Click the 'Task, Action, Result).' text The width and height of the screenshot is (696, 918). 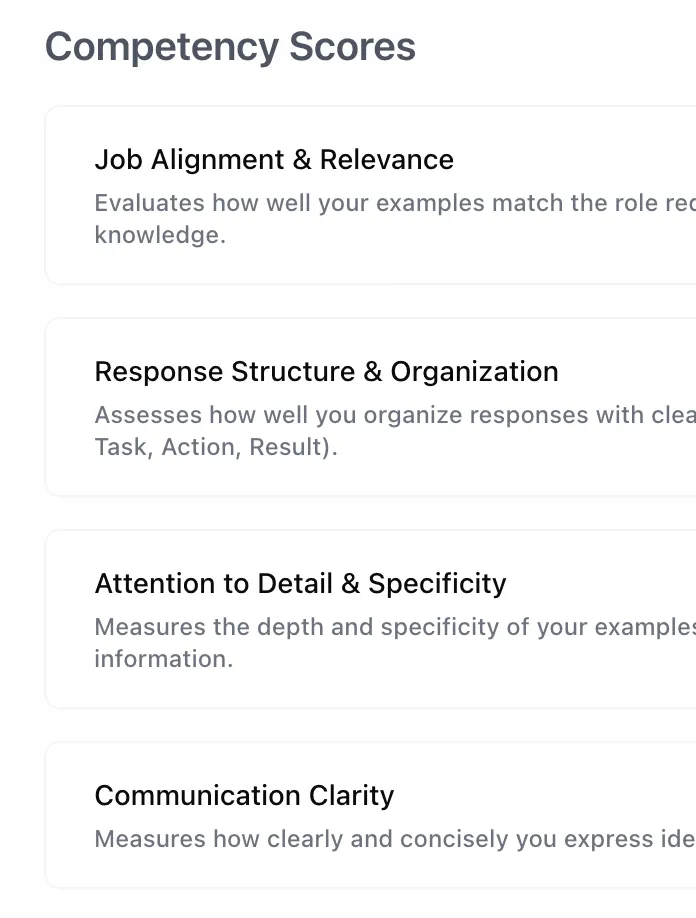pyautogui.click(x=216, y=448)
